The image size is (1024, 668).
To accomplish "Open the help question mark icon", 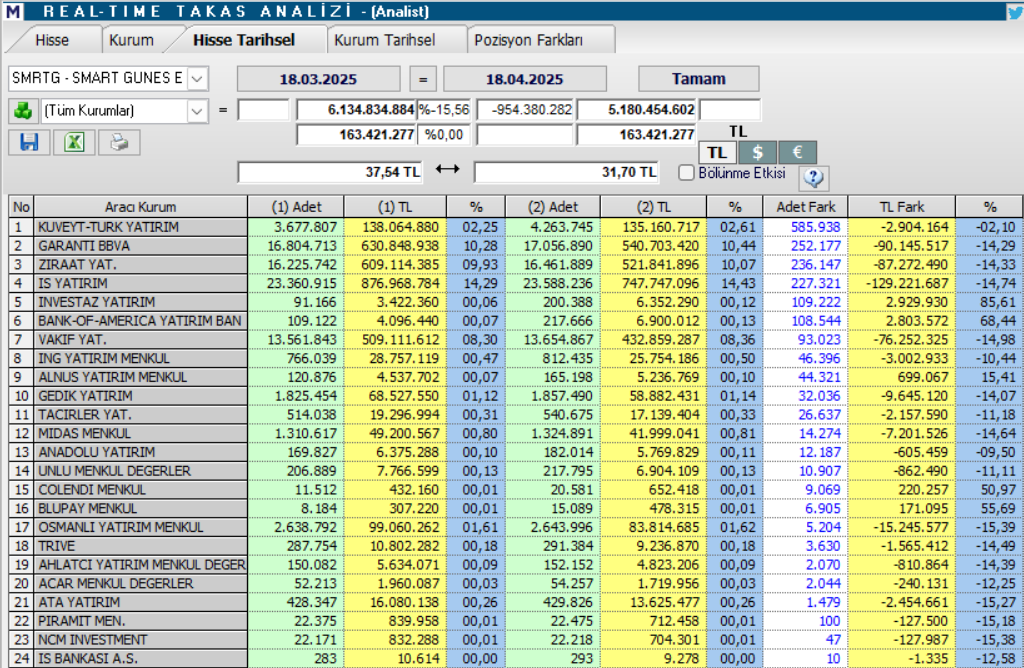I will pyautogui.click(x=813, y=177).
